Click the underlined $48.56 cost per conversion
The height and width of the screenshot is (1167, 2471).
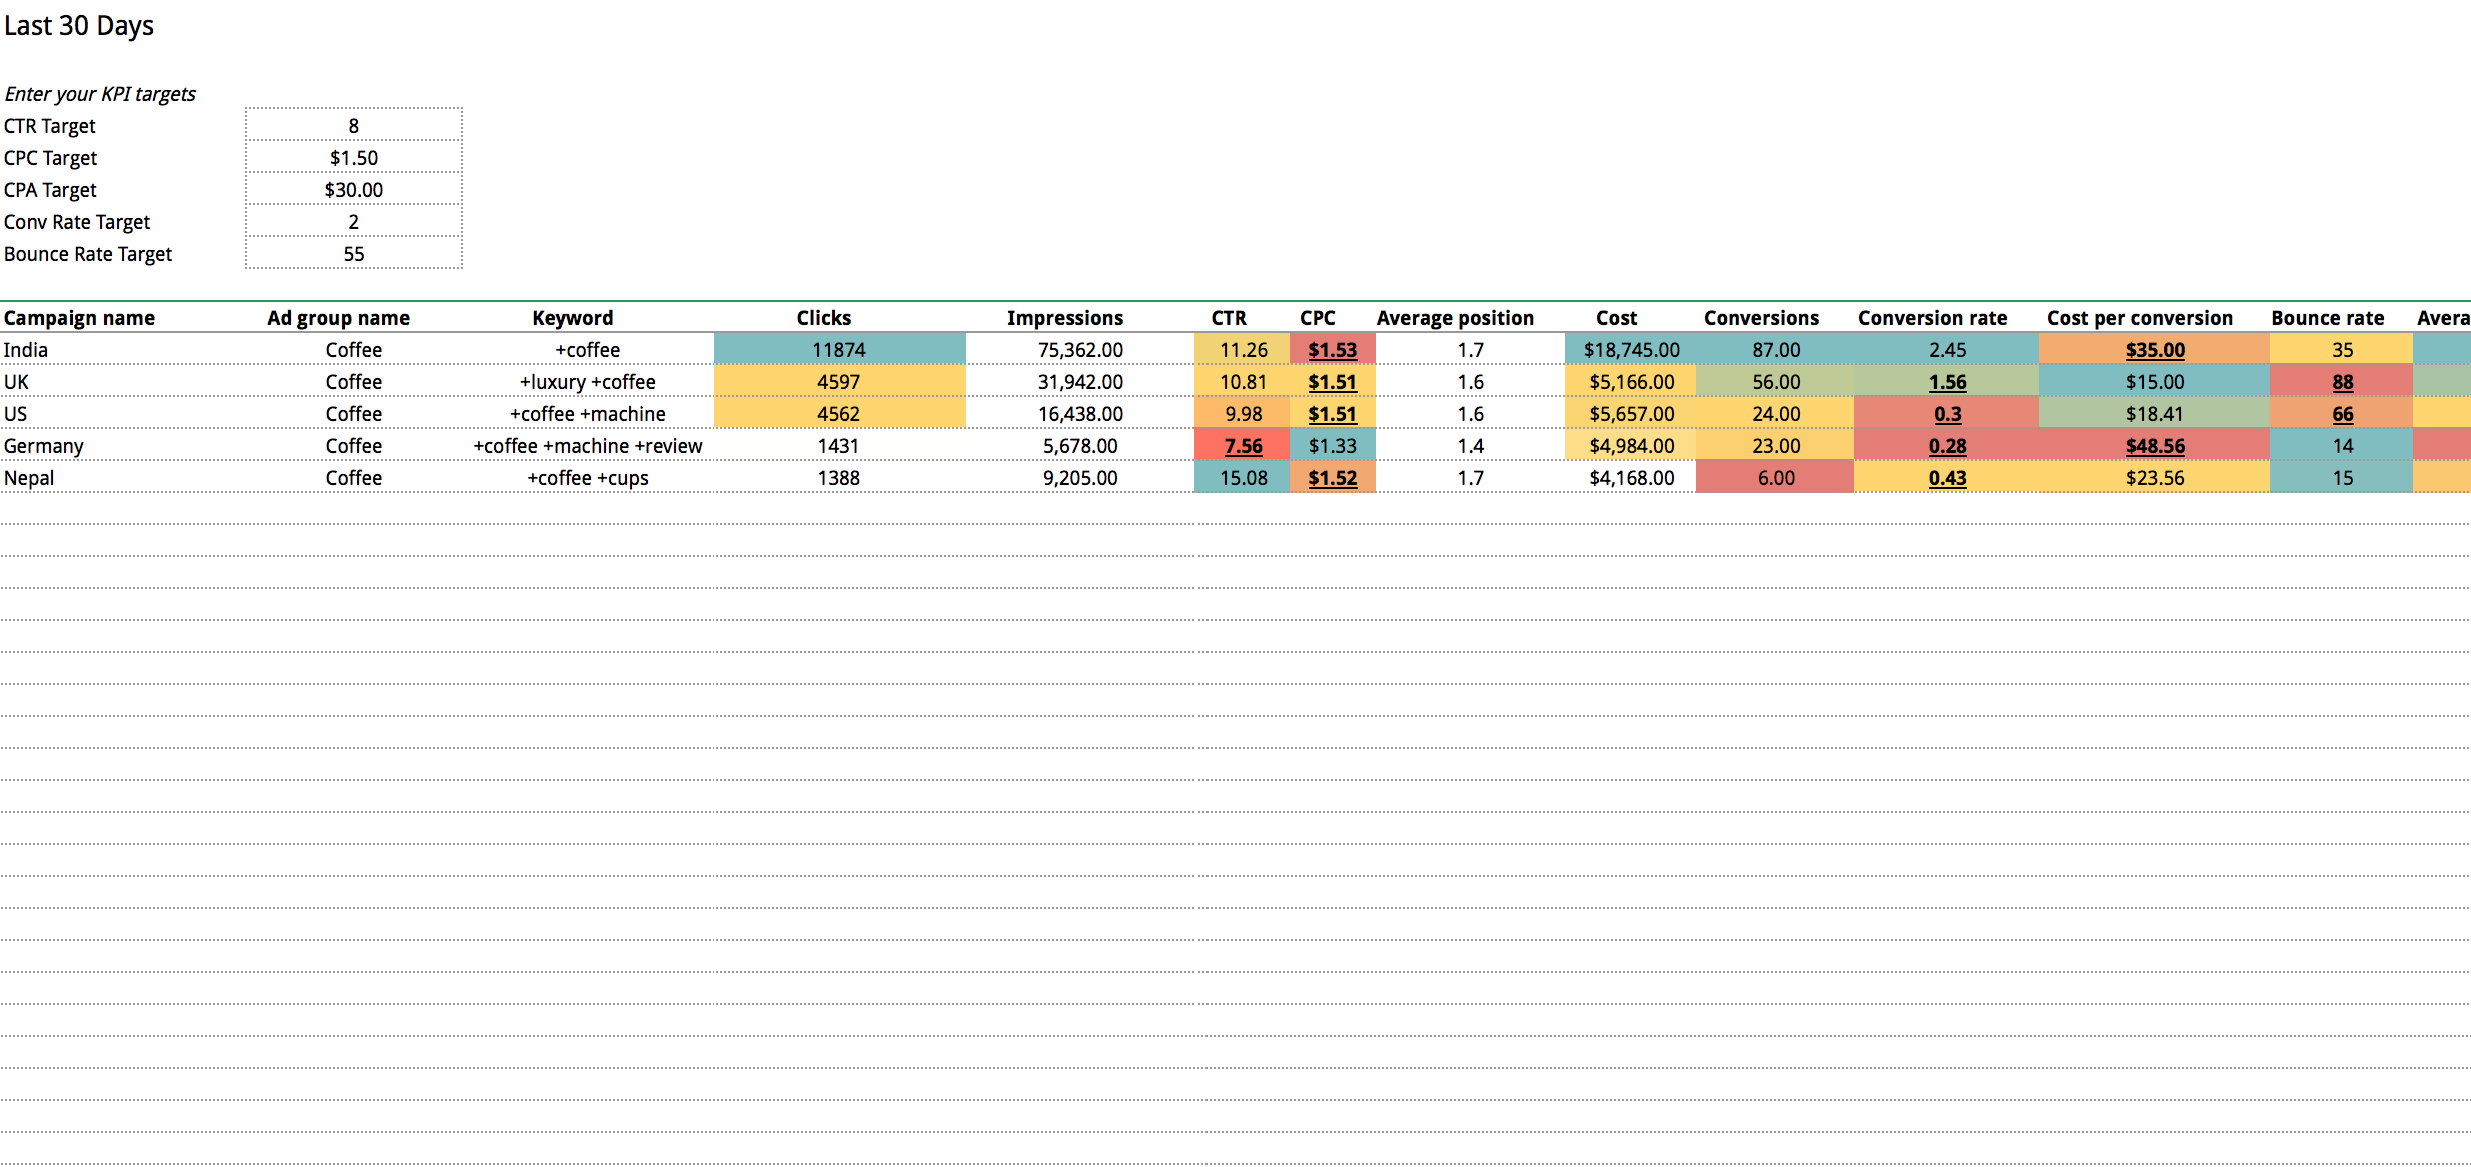click(x=2154, y=446)
